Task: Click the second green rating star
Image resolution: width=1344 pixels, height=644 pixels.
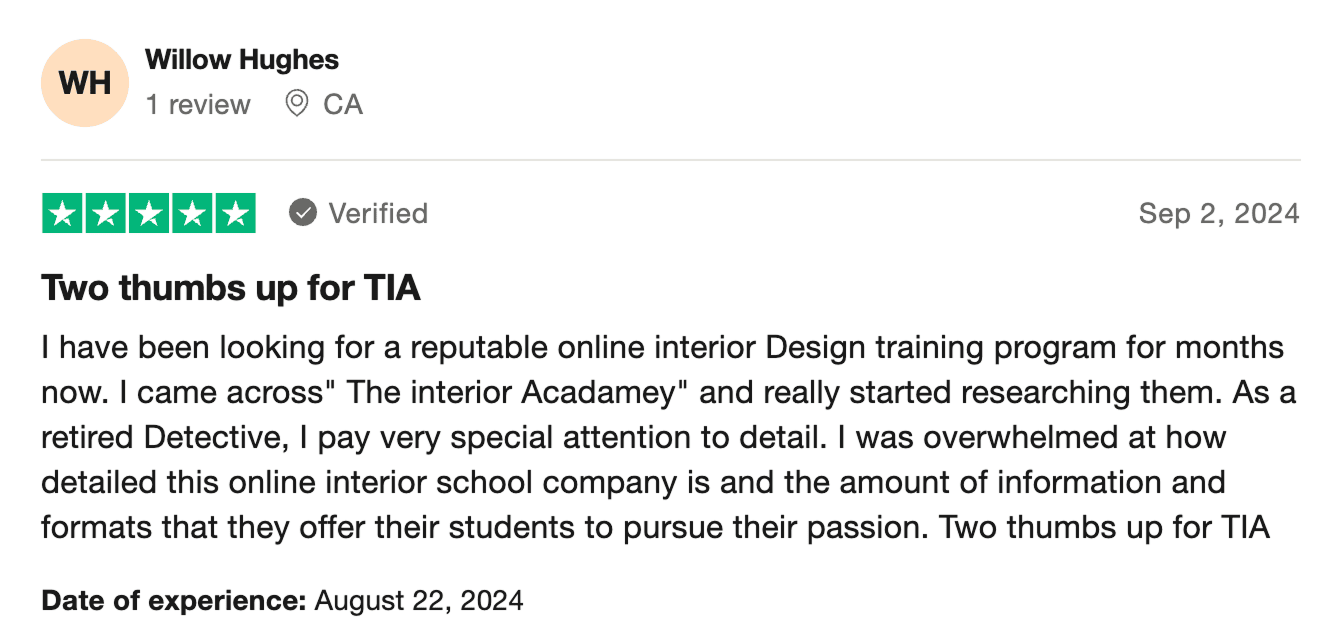Action: coord(106,213)
